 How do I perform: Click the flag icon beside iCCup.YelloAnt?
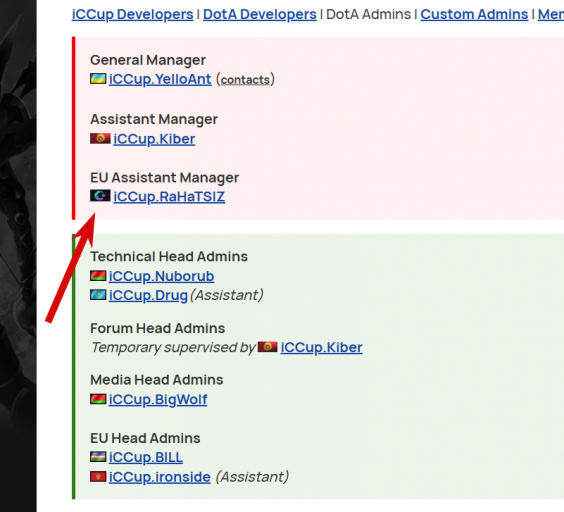point(98,78)
